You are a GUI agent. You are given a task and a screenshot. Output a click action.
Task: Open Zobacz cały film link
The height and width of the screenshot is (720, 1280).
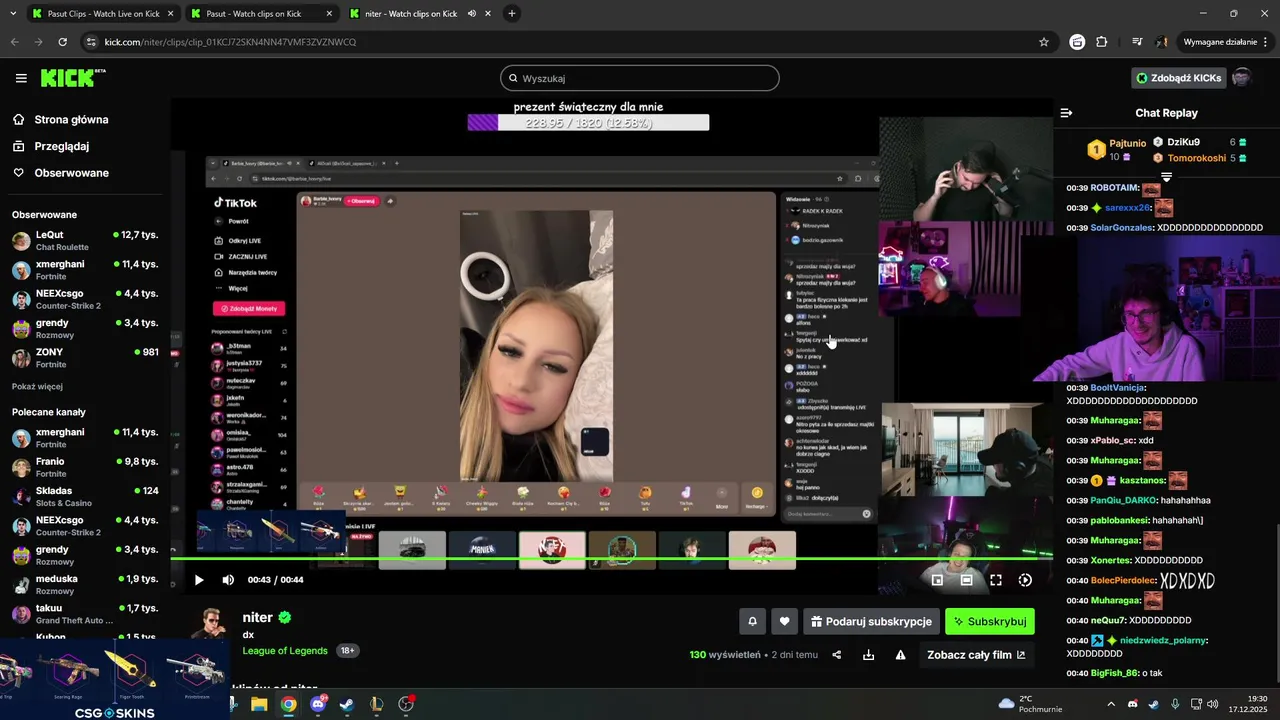click(x=976, y=655)
